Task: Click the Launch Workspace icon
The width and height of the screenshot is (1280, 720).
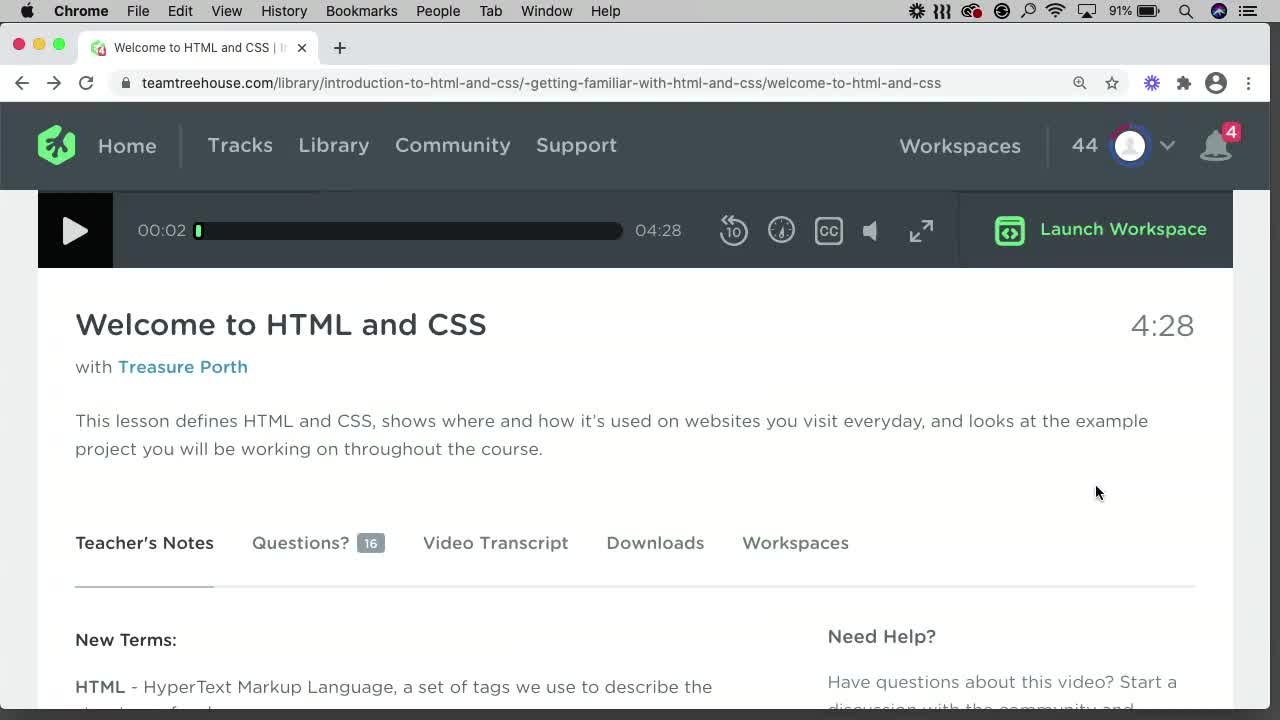Action: coord(1009,230)
